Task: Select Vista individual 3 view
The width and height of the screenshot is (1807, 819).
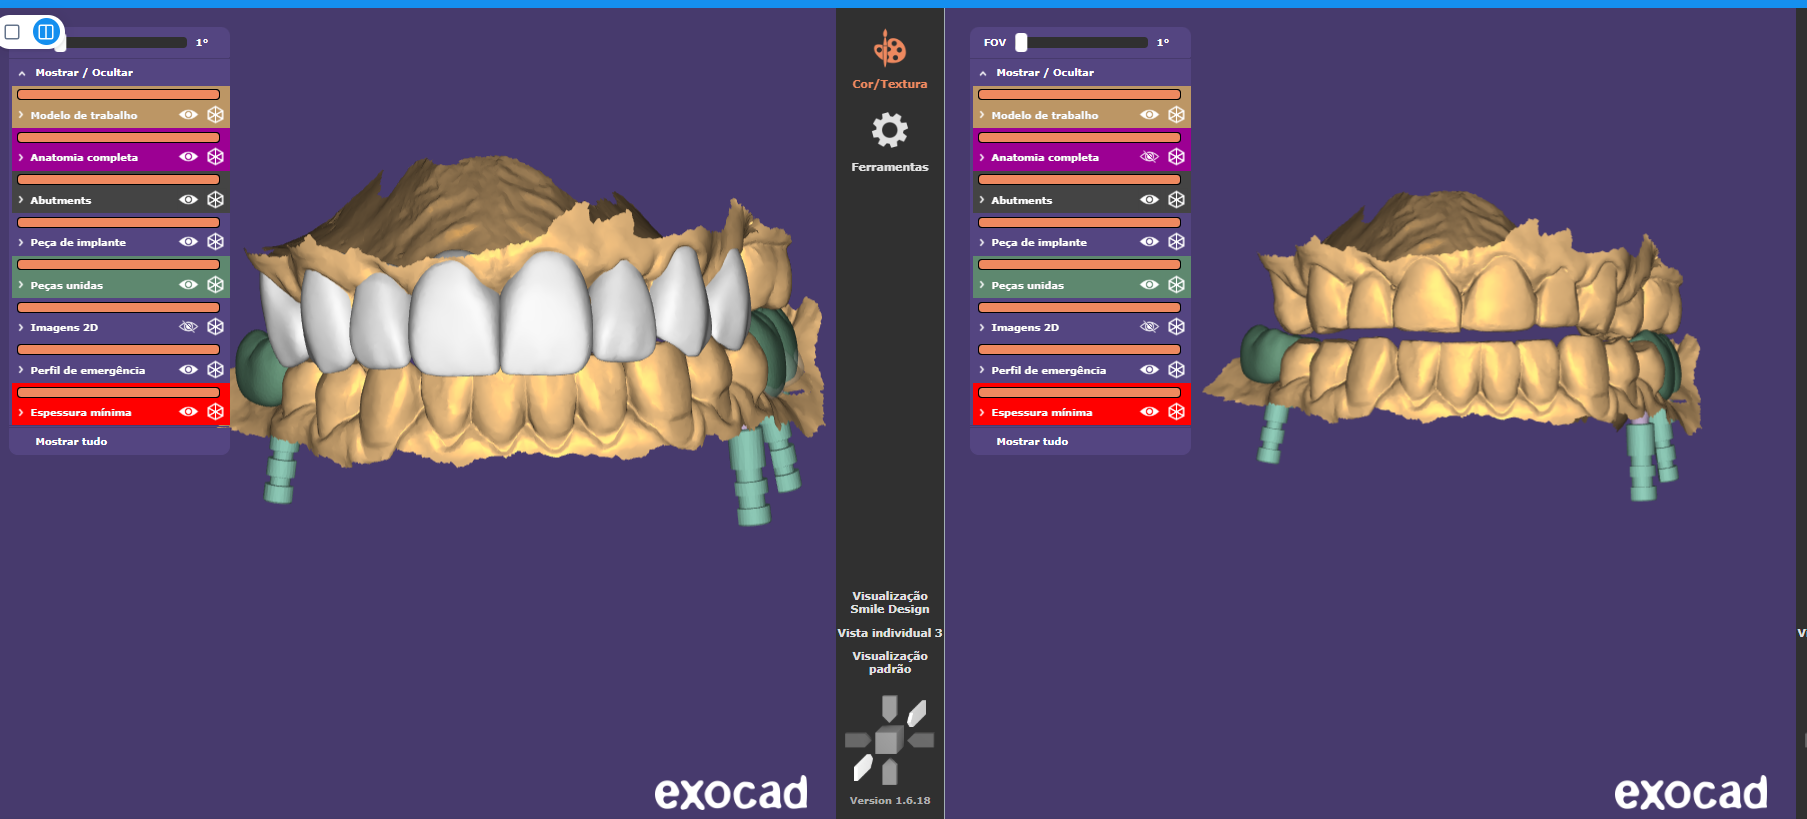Action: [x=889, y=633]
